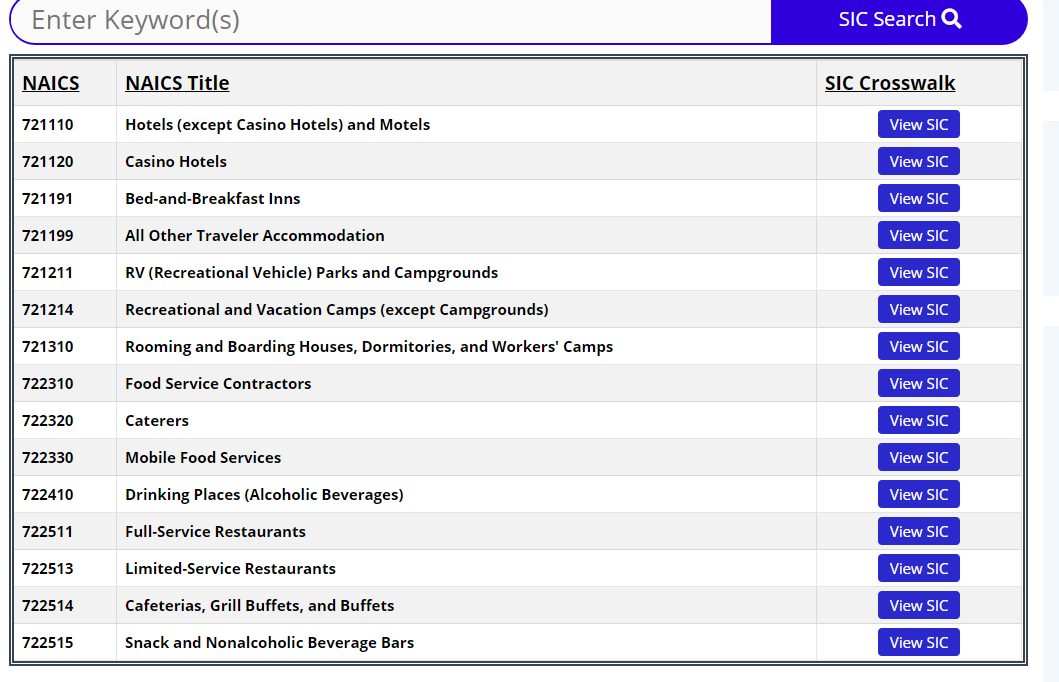Select NAICS code 722515
This screenshot has height=682, width=1059.
tap(47, 643)
